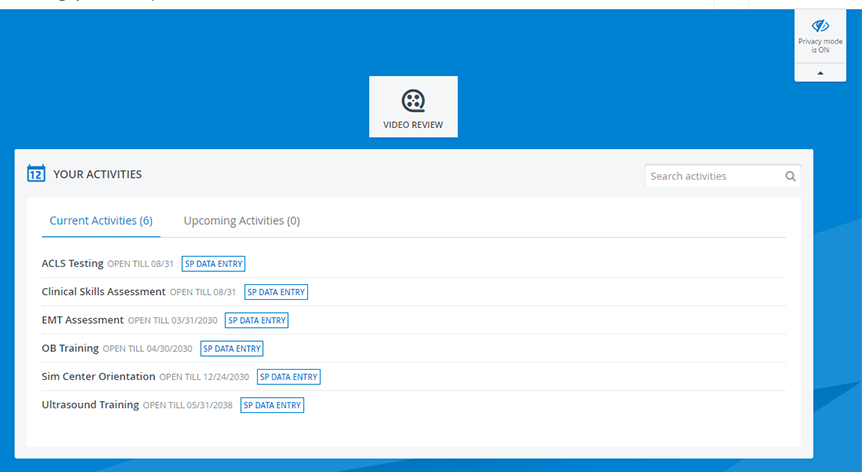This screenshot has height=472, width=862.
Task: Open ACLS Testing SP Data Entry
Action: tap(213, 264)
